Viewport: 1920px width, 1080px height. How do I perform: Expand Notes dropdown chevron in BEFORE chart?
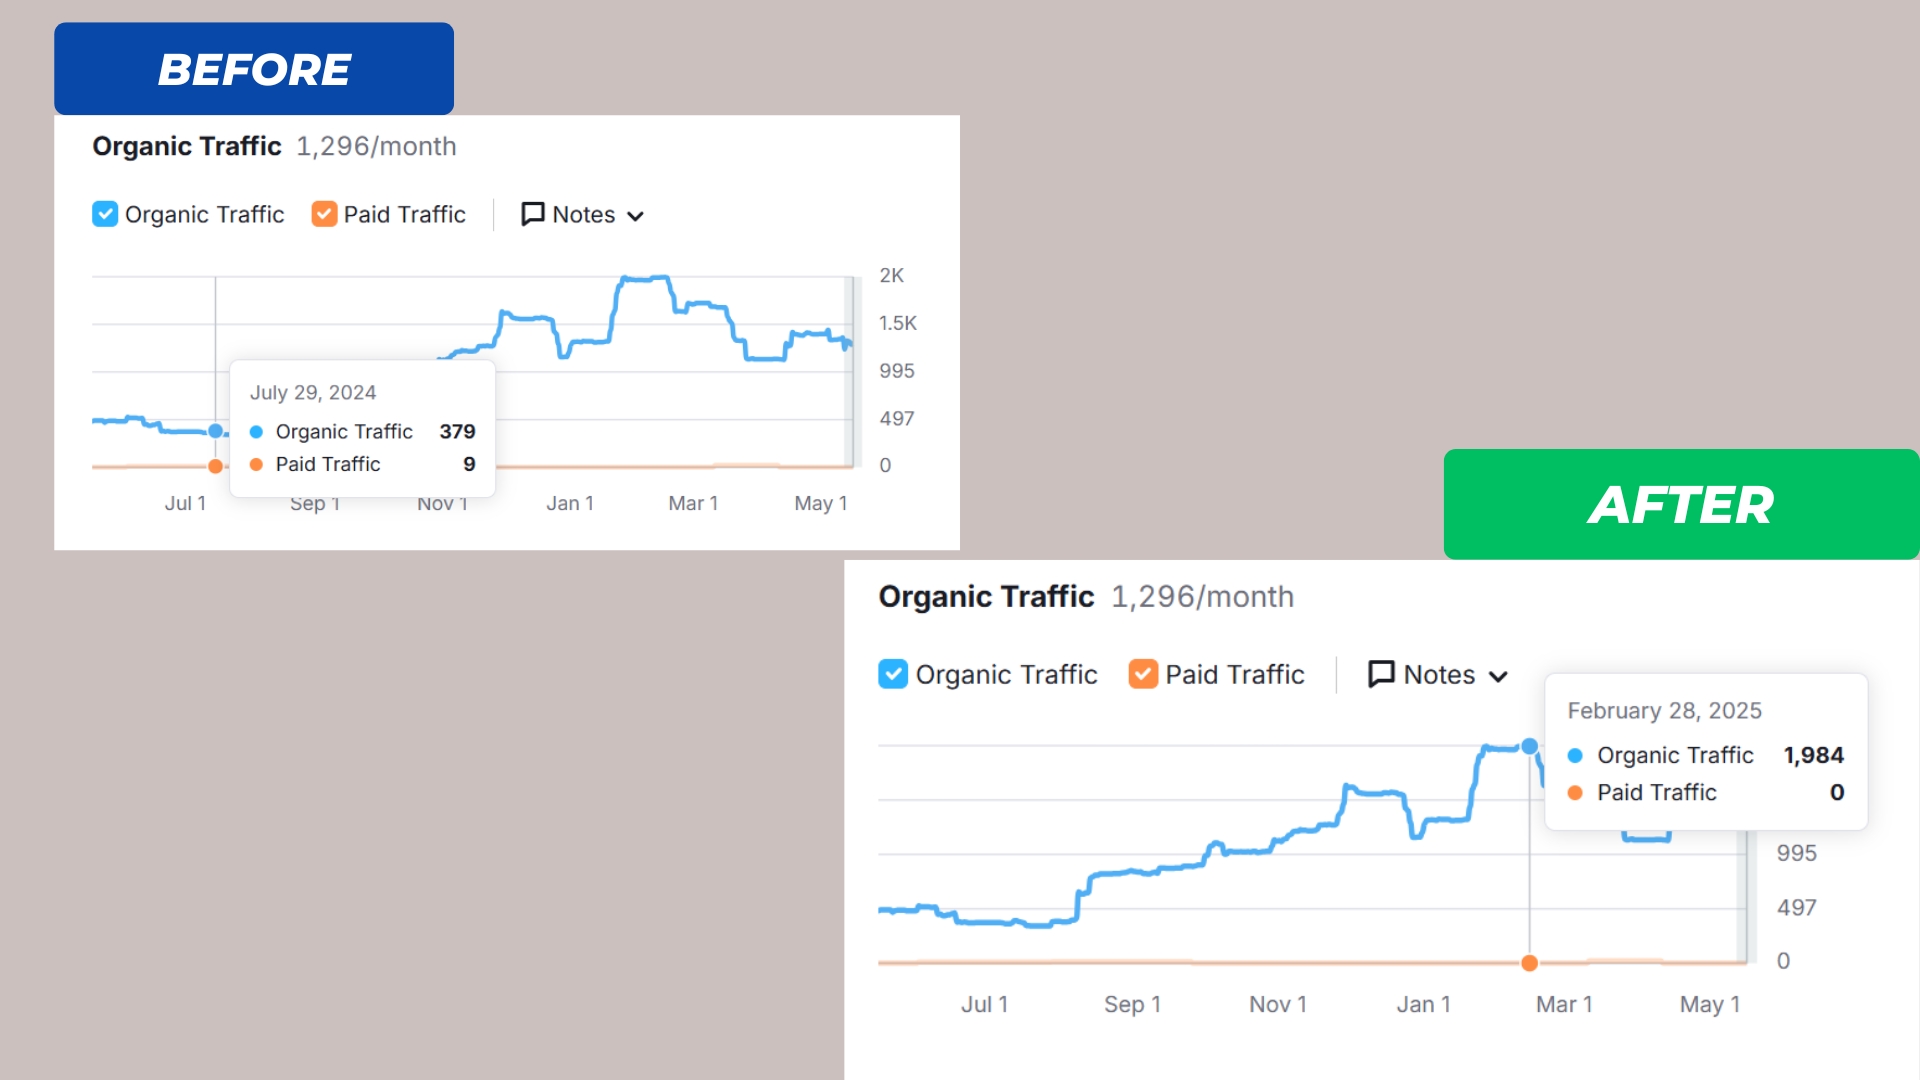(635, 216)
